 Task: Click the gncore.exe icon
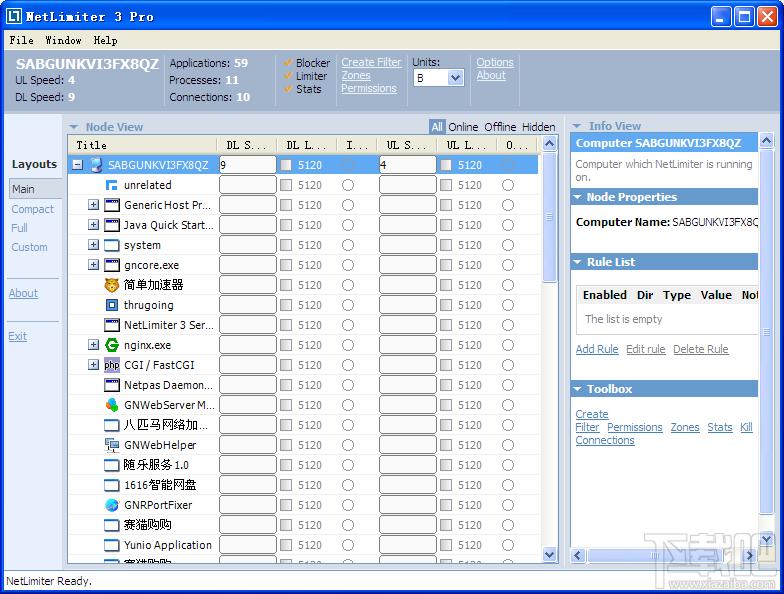pos(112,265)
